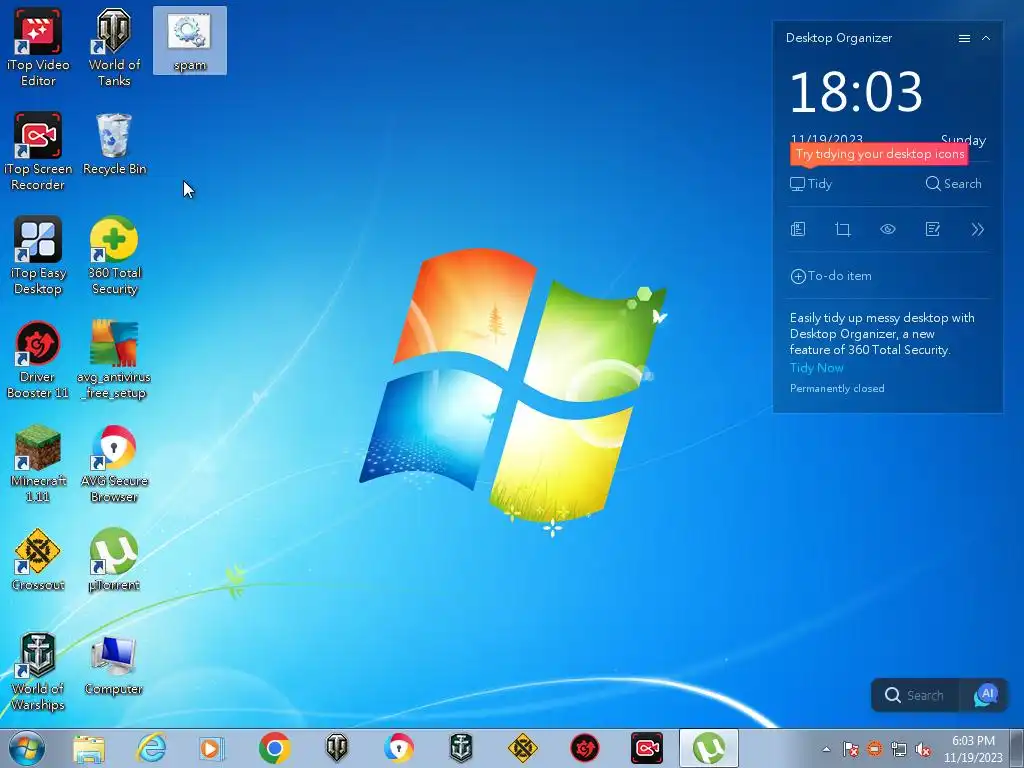The width and height of the screenshot is (1024, 768).
Task: Open the Desktop Organizer hamburger menu
Action: pos(964,39)
